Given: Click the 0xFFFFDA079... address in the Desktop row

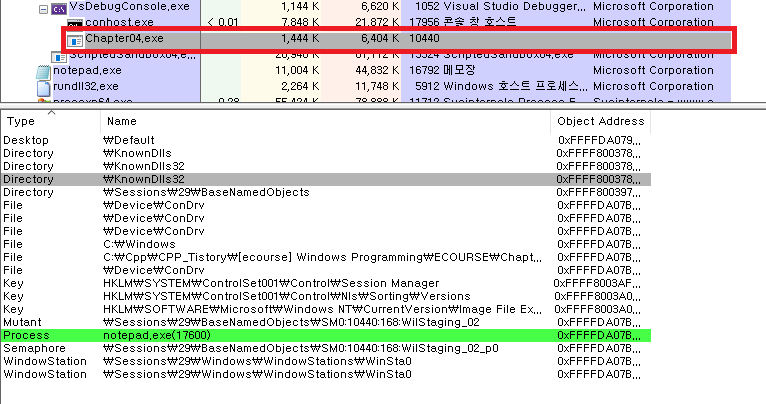Looking at the screenshot, I should click(599, 140).
